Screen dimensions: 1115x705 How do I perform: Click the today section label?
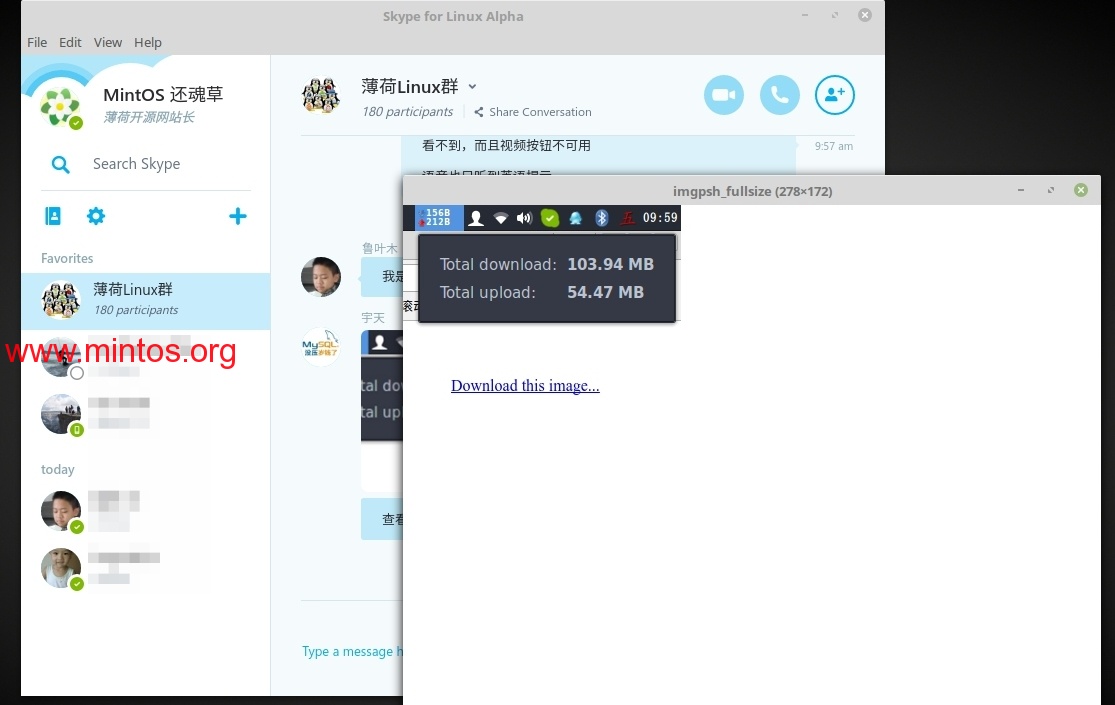click(x=58, y=470)
